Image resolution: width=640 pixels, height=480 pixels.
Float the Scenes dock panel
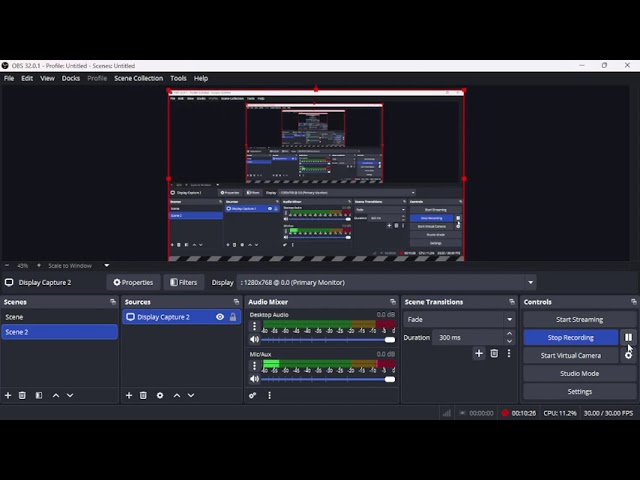coord(113,302)
